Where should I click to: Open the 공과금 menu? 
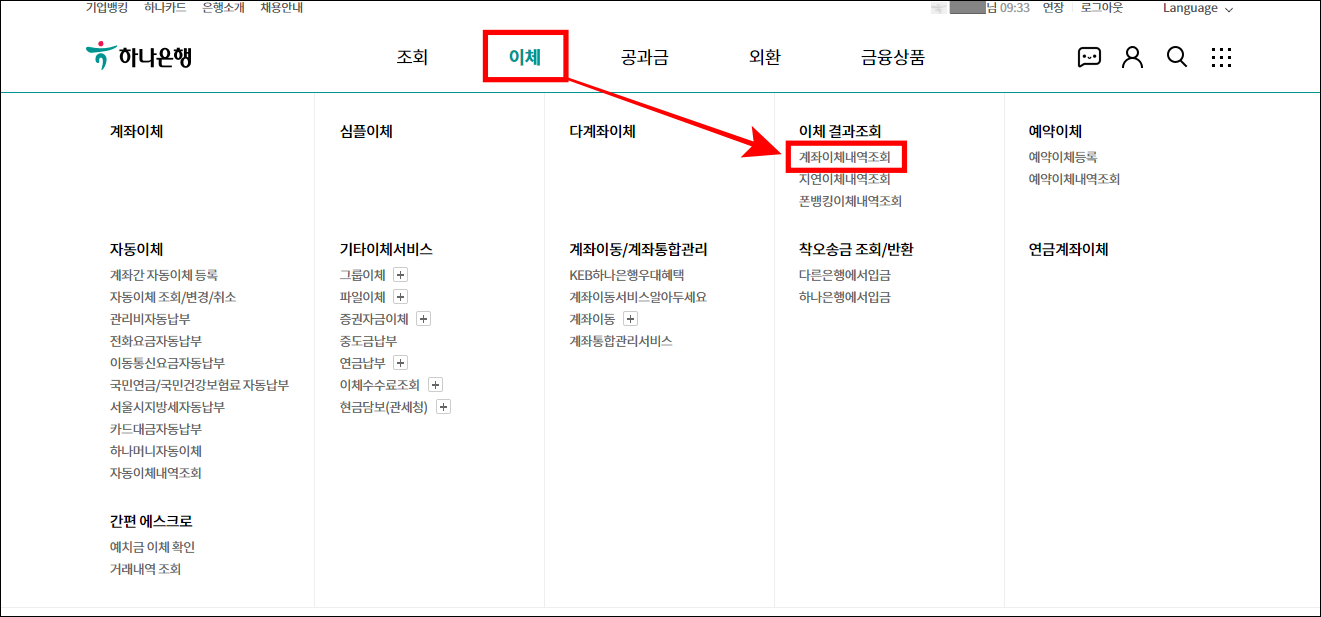(645, 58)
